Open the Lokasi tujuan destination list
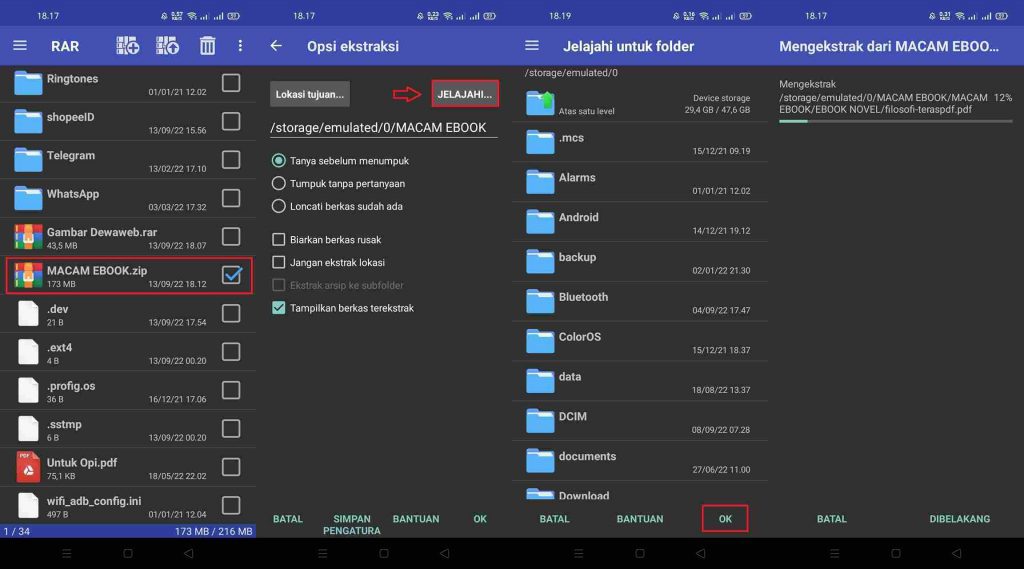This screenshot has height=569, width=1024. (x=310, y=95)
